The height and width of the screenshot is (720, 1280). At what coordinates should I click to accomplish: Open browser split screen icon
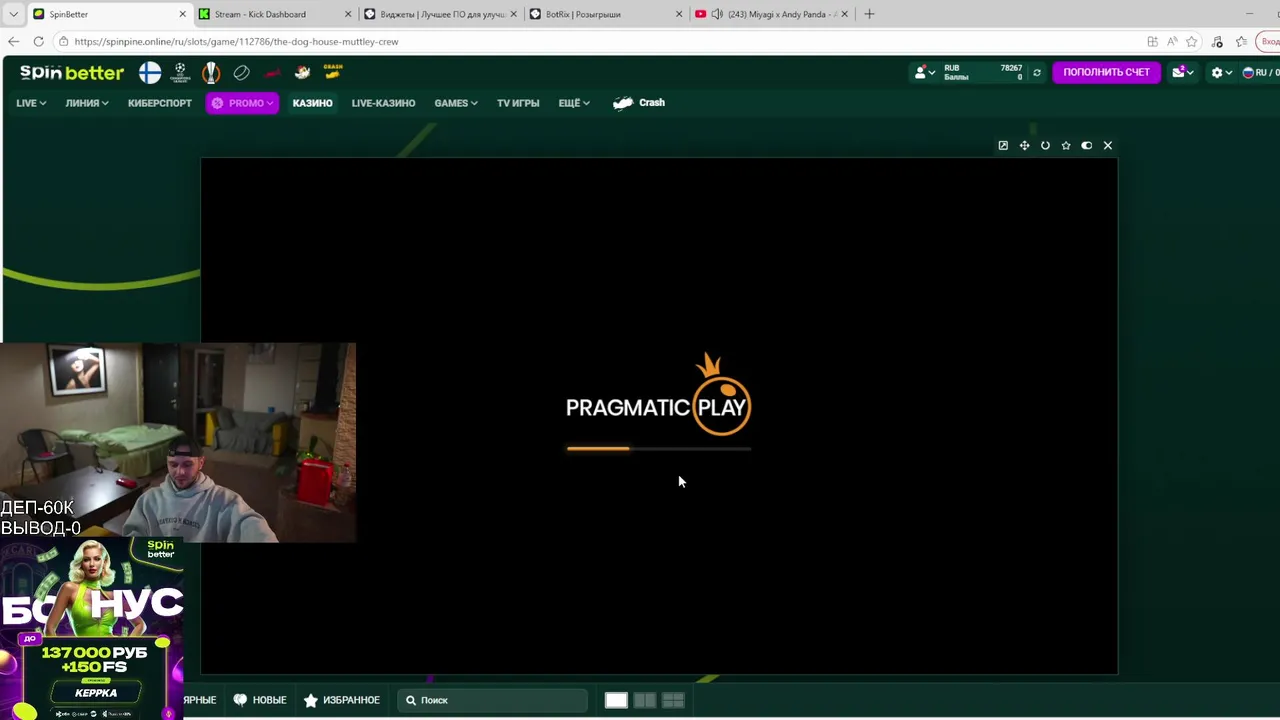(x=1153, y=41)
